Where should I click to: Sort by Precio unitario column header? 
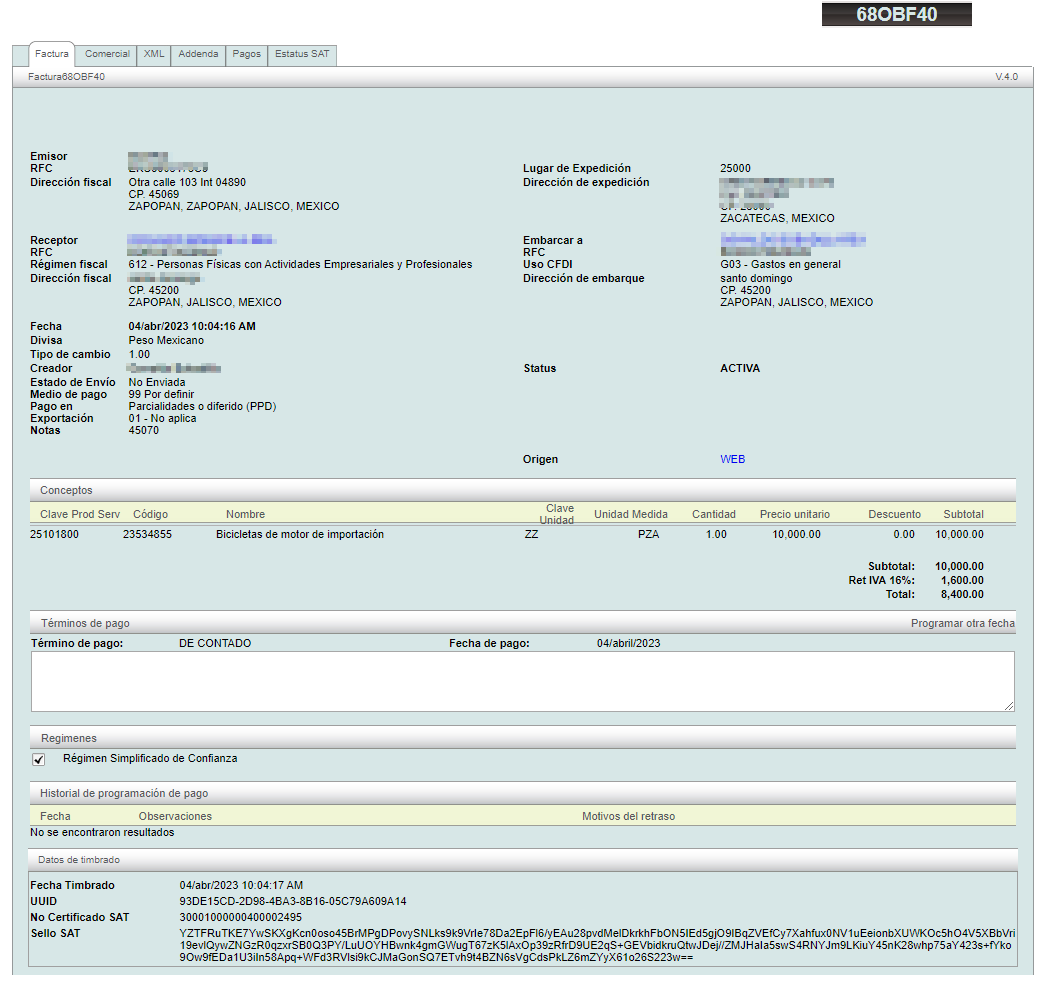pyautogui.click(x=794, y=514)
